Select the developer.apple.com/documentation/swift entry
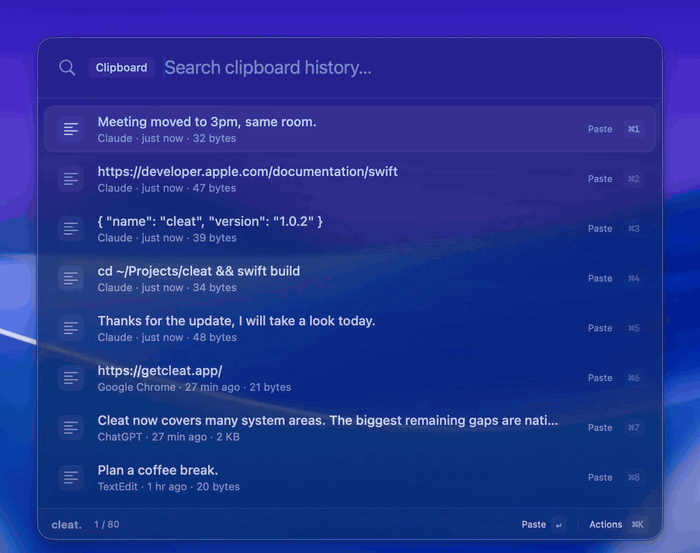700x553 pixels. (350, 179)
